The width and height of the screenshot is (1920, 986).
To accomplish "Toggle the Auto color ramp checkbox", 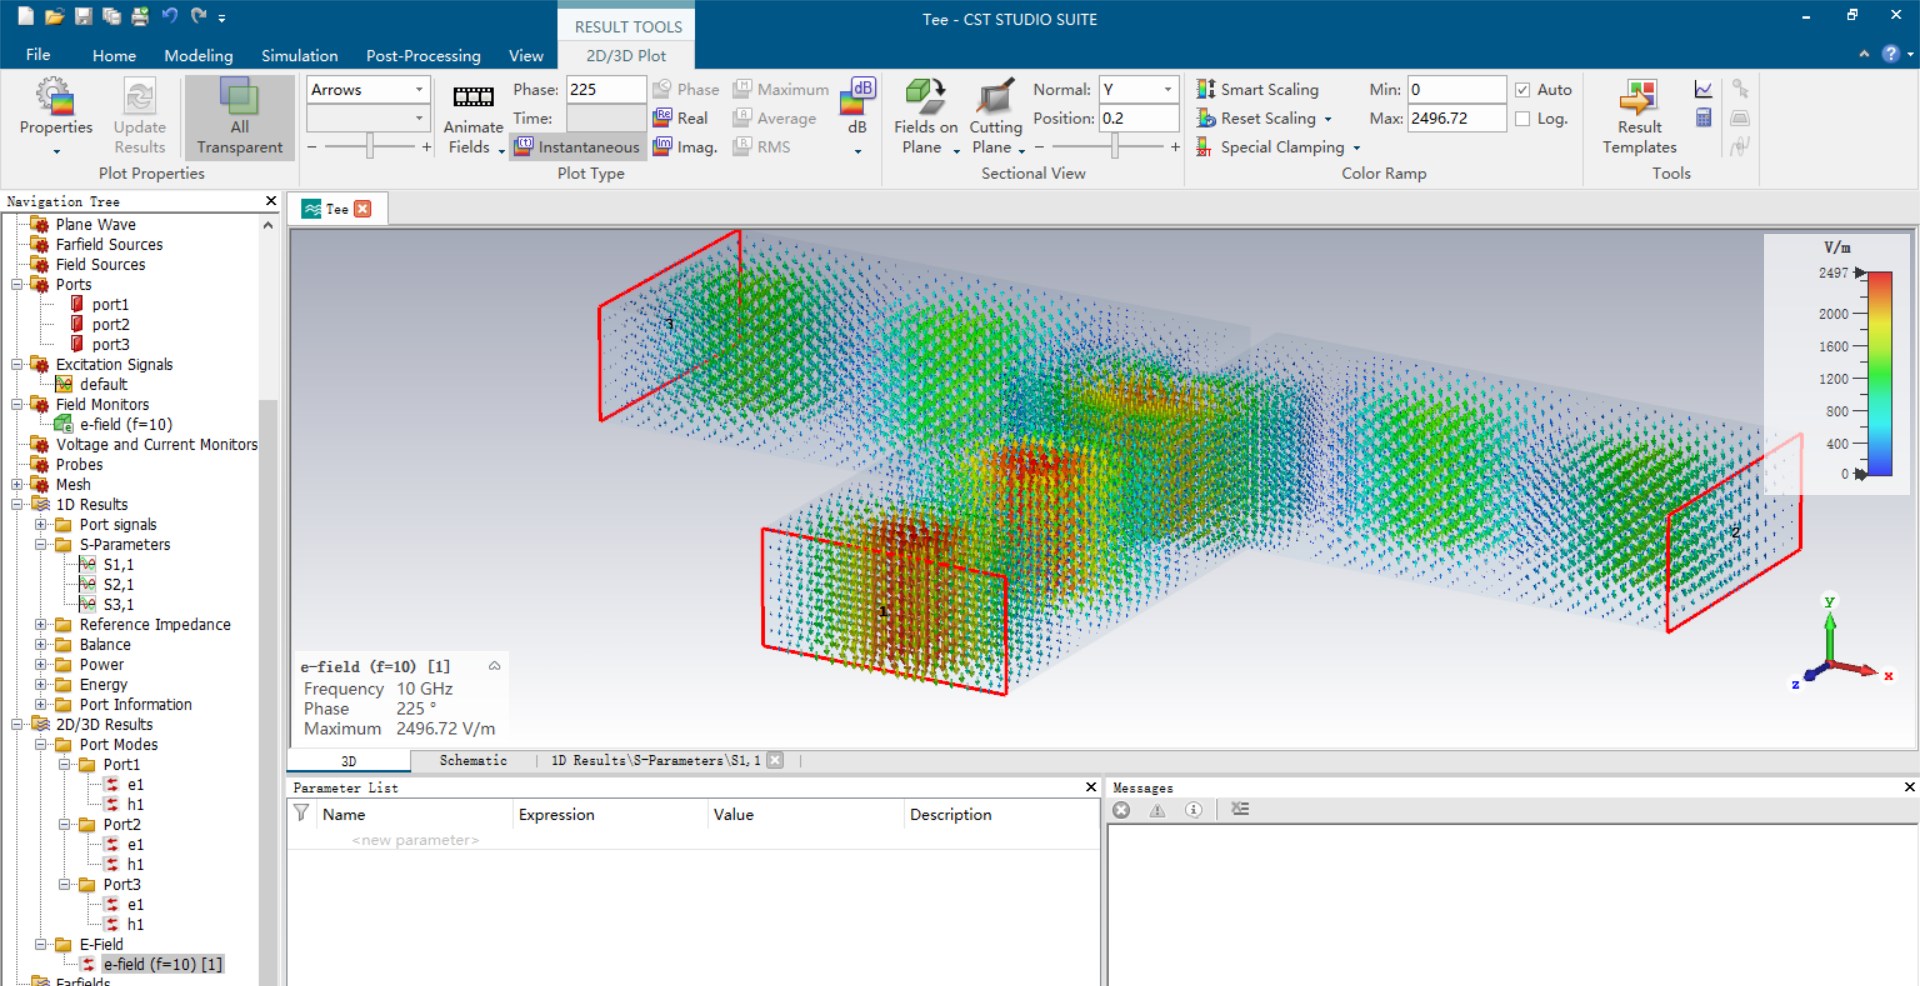I will [1523, 90].
